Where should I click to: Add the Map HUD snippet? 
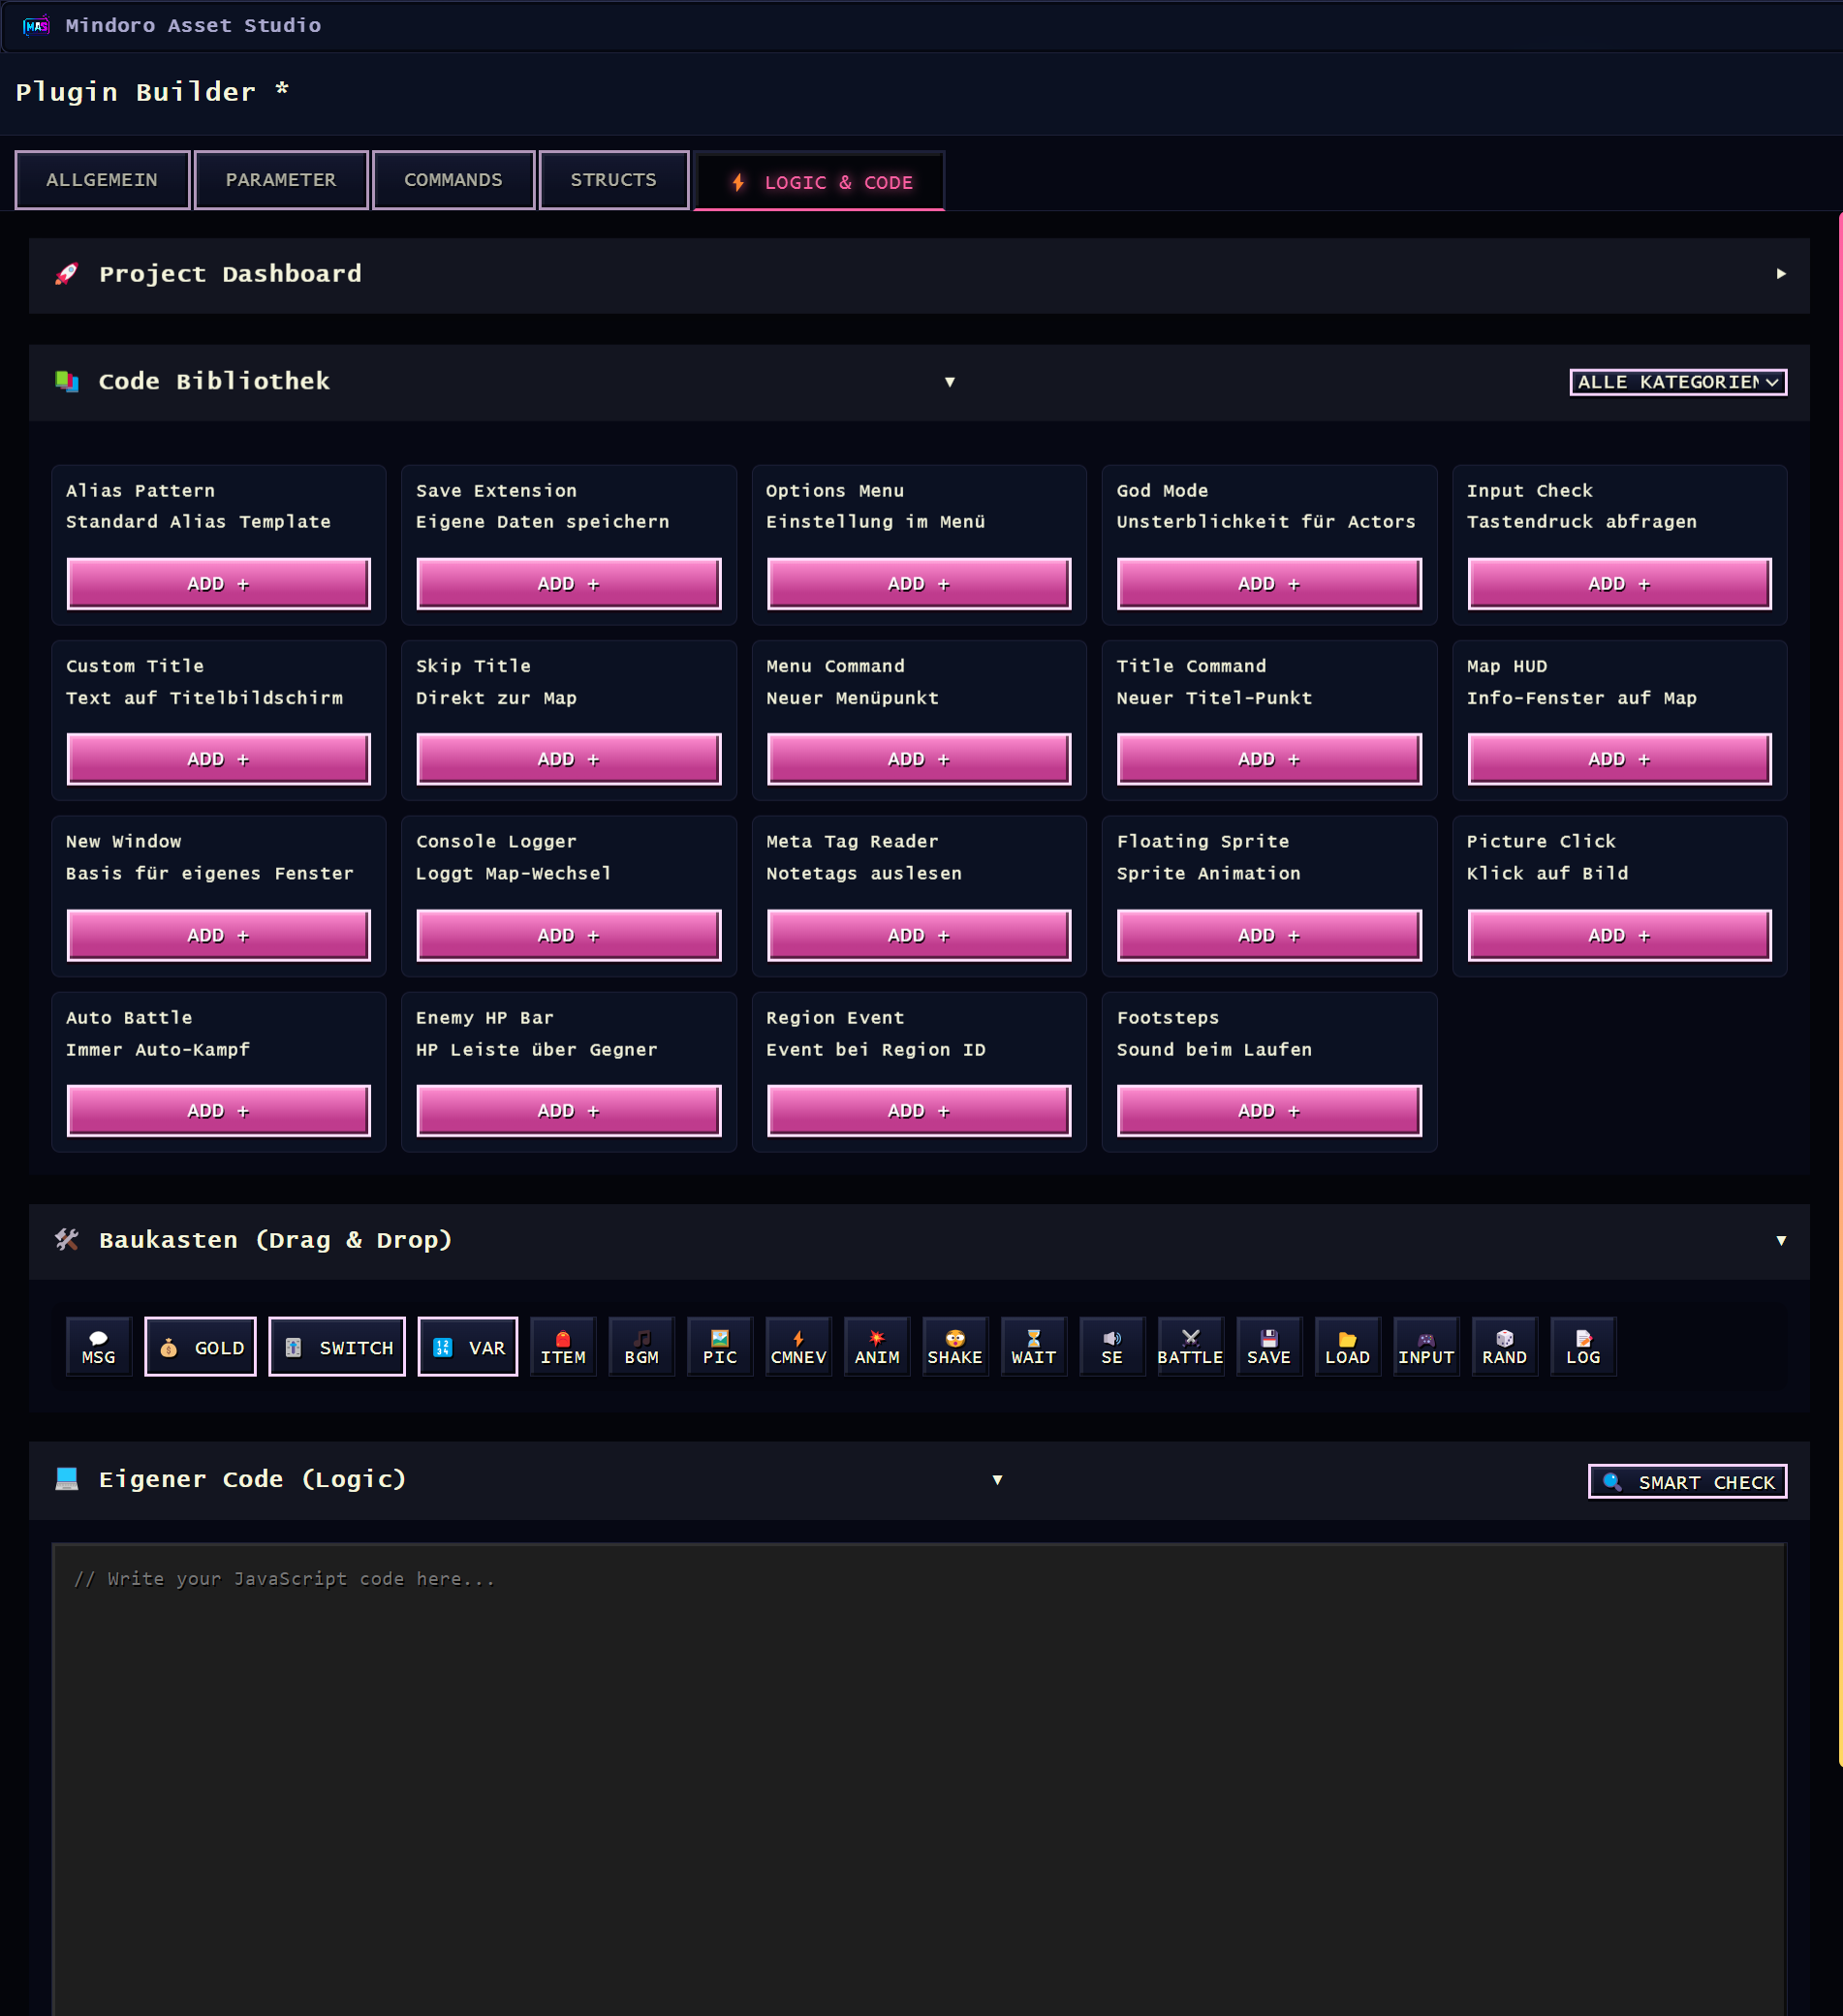click(1620, 759)
